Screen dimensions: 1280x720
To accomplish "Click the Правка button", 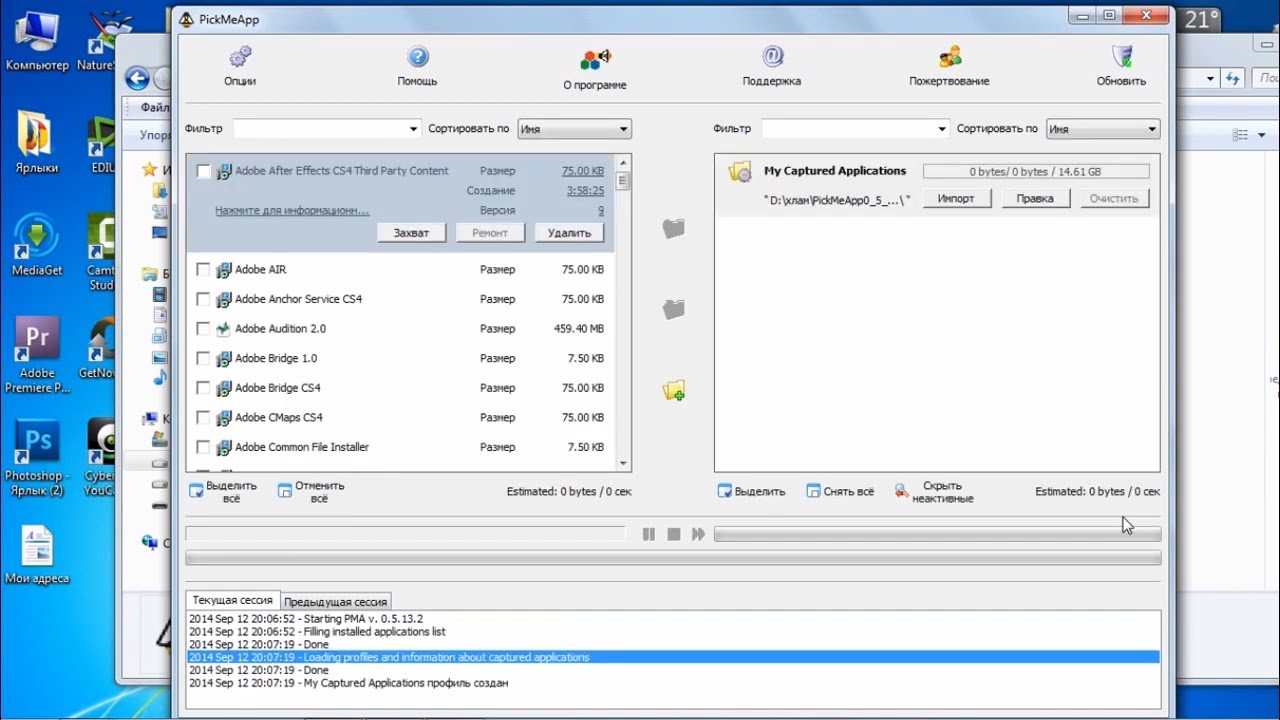I will point(1035,198).
